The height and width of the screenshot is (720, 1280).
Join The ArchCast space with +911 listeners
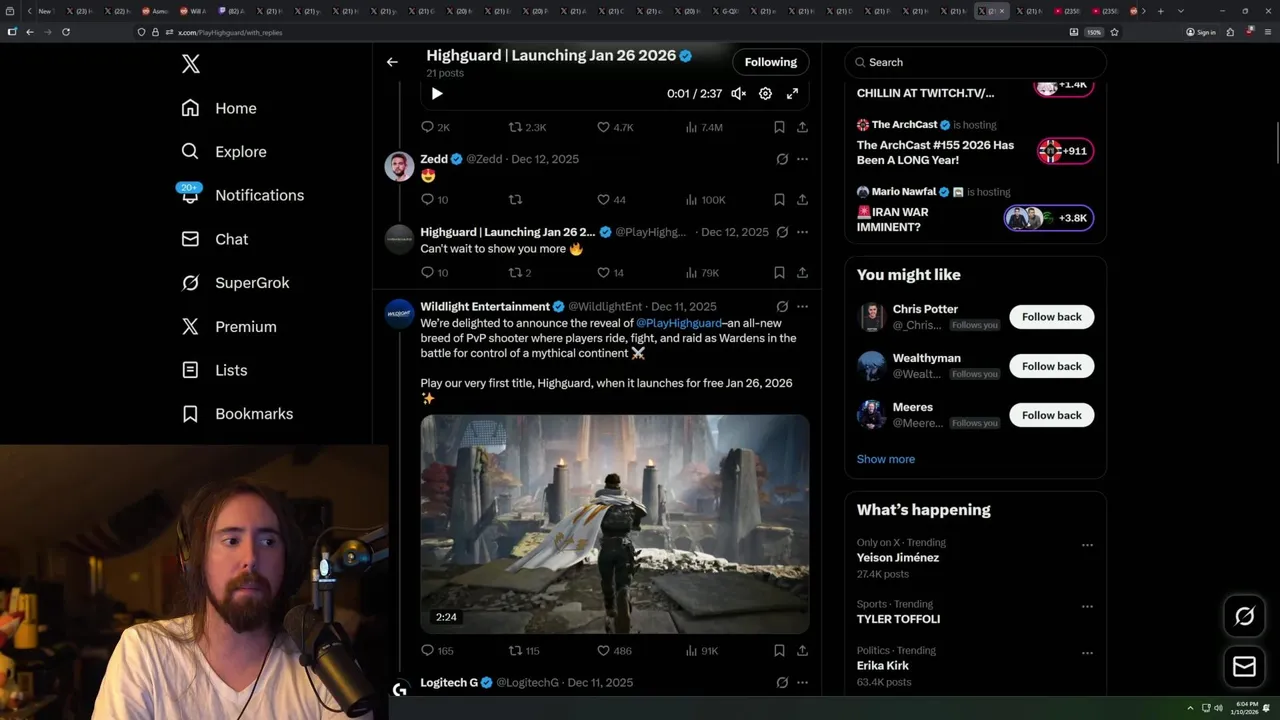[1065, 151]
